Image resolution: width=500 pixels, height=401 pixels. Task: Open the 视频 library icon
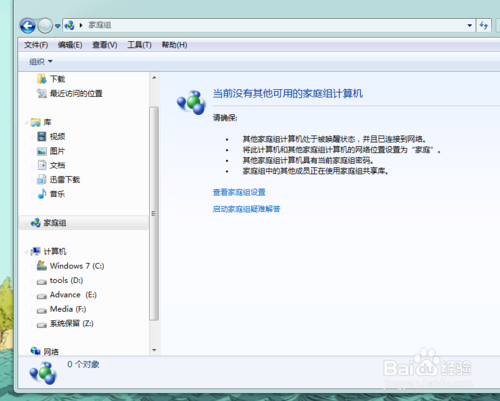42,136
